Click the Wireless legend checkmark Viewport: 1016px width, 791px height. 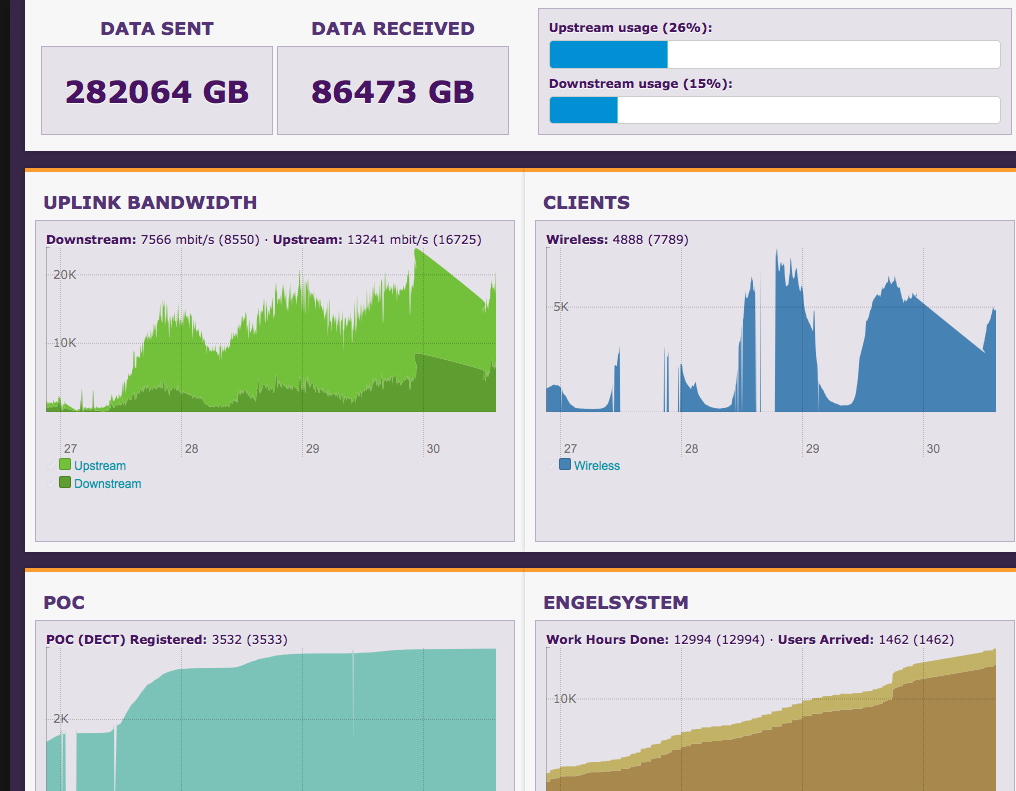point(552,466)
